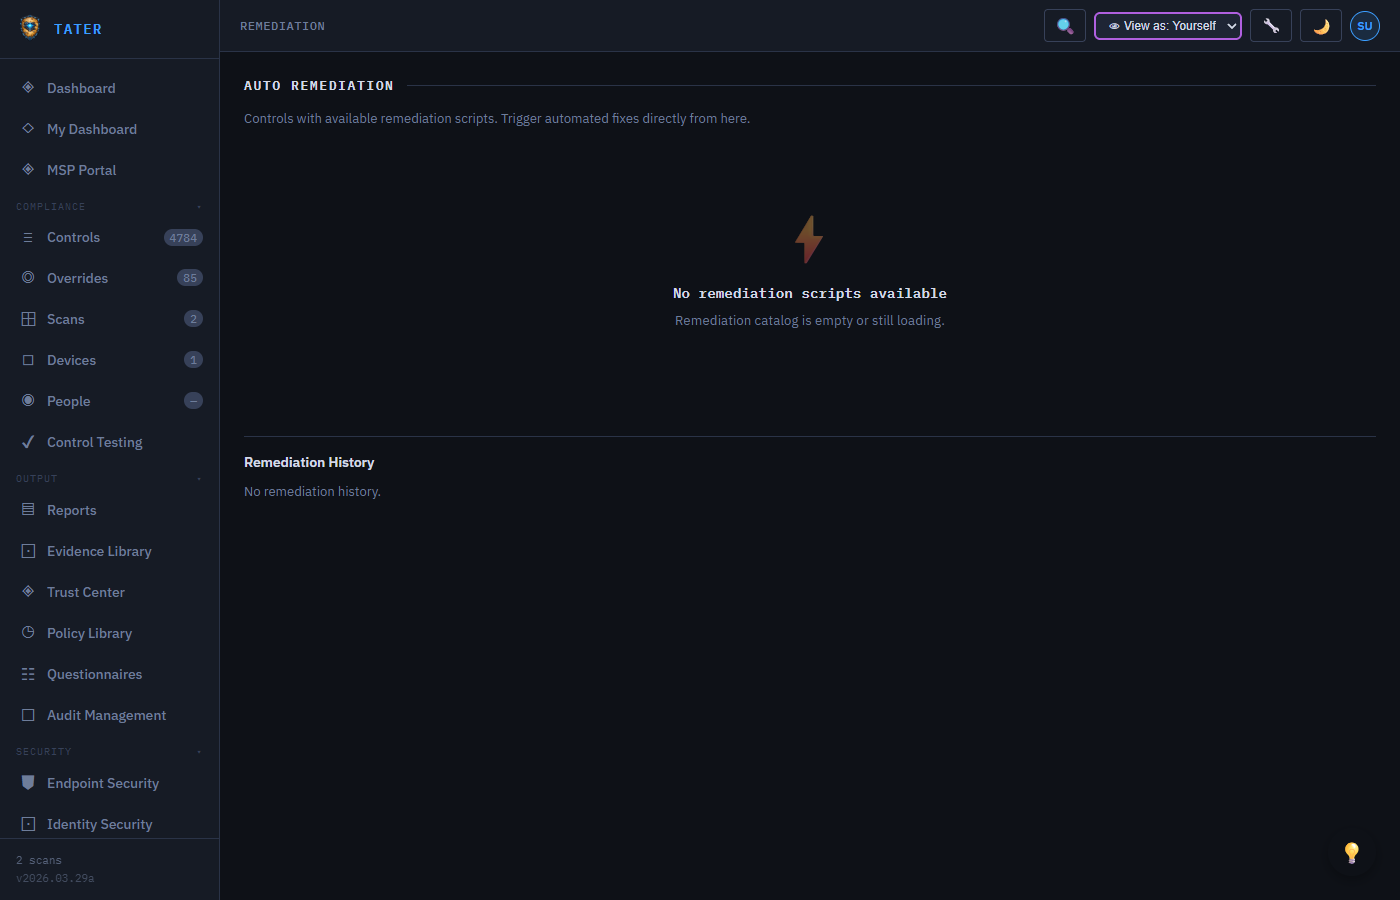Click the Dashboard sidebar icon
Screen dimensions: 1400x900
point(28,87)
